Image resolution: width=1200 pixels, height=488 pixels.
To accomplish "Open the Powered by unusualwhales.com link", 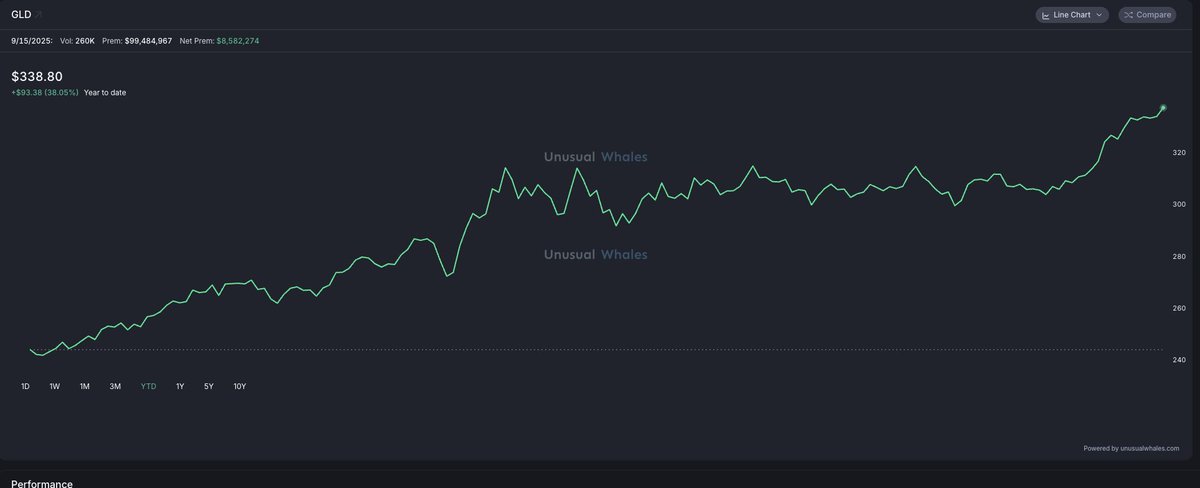I will tap(1131, 448).
